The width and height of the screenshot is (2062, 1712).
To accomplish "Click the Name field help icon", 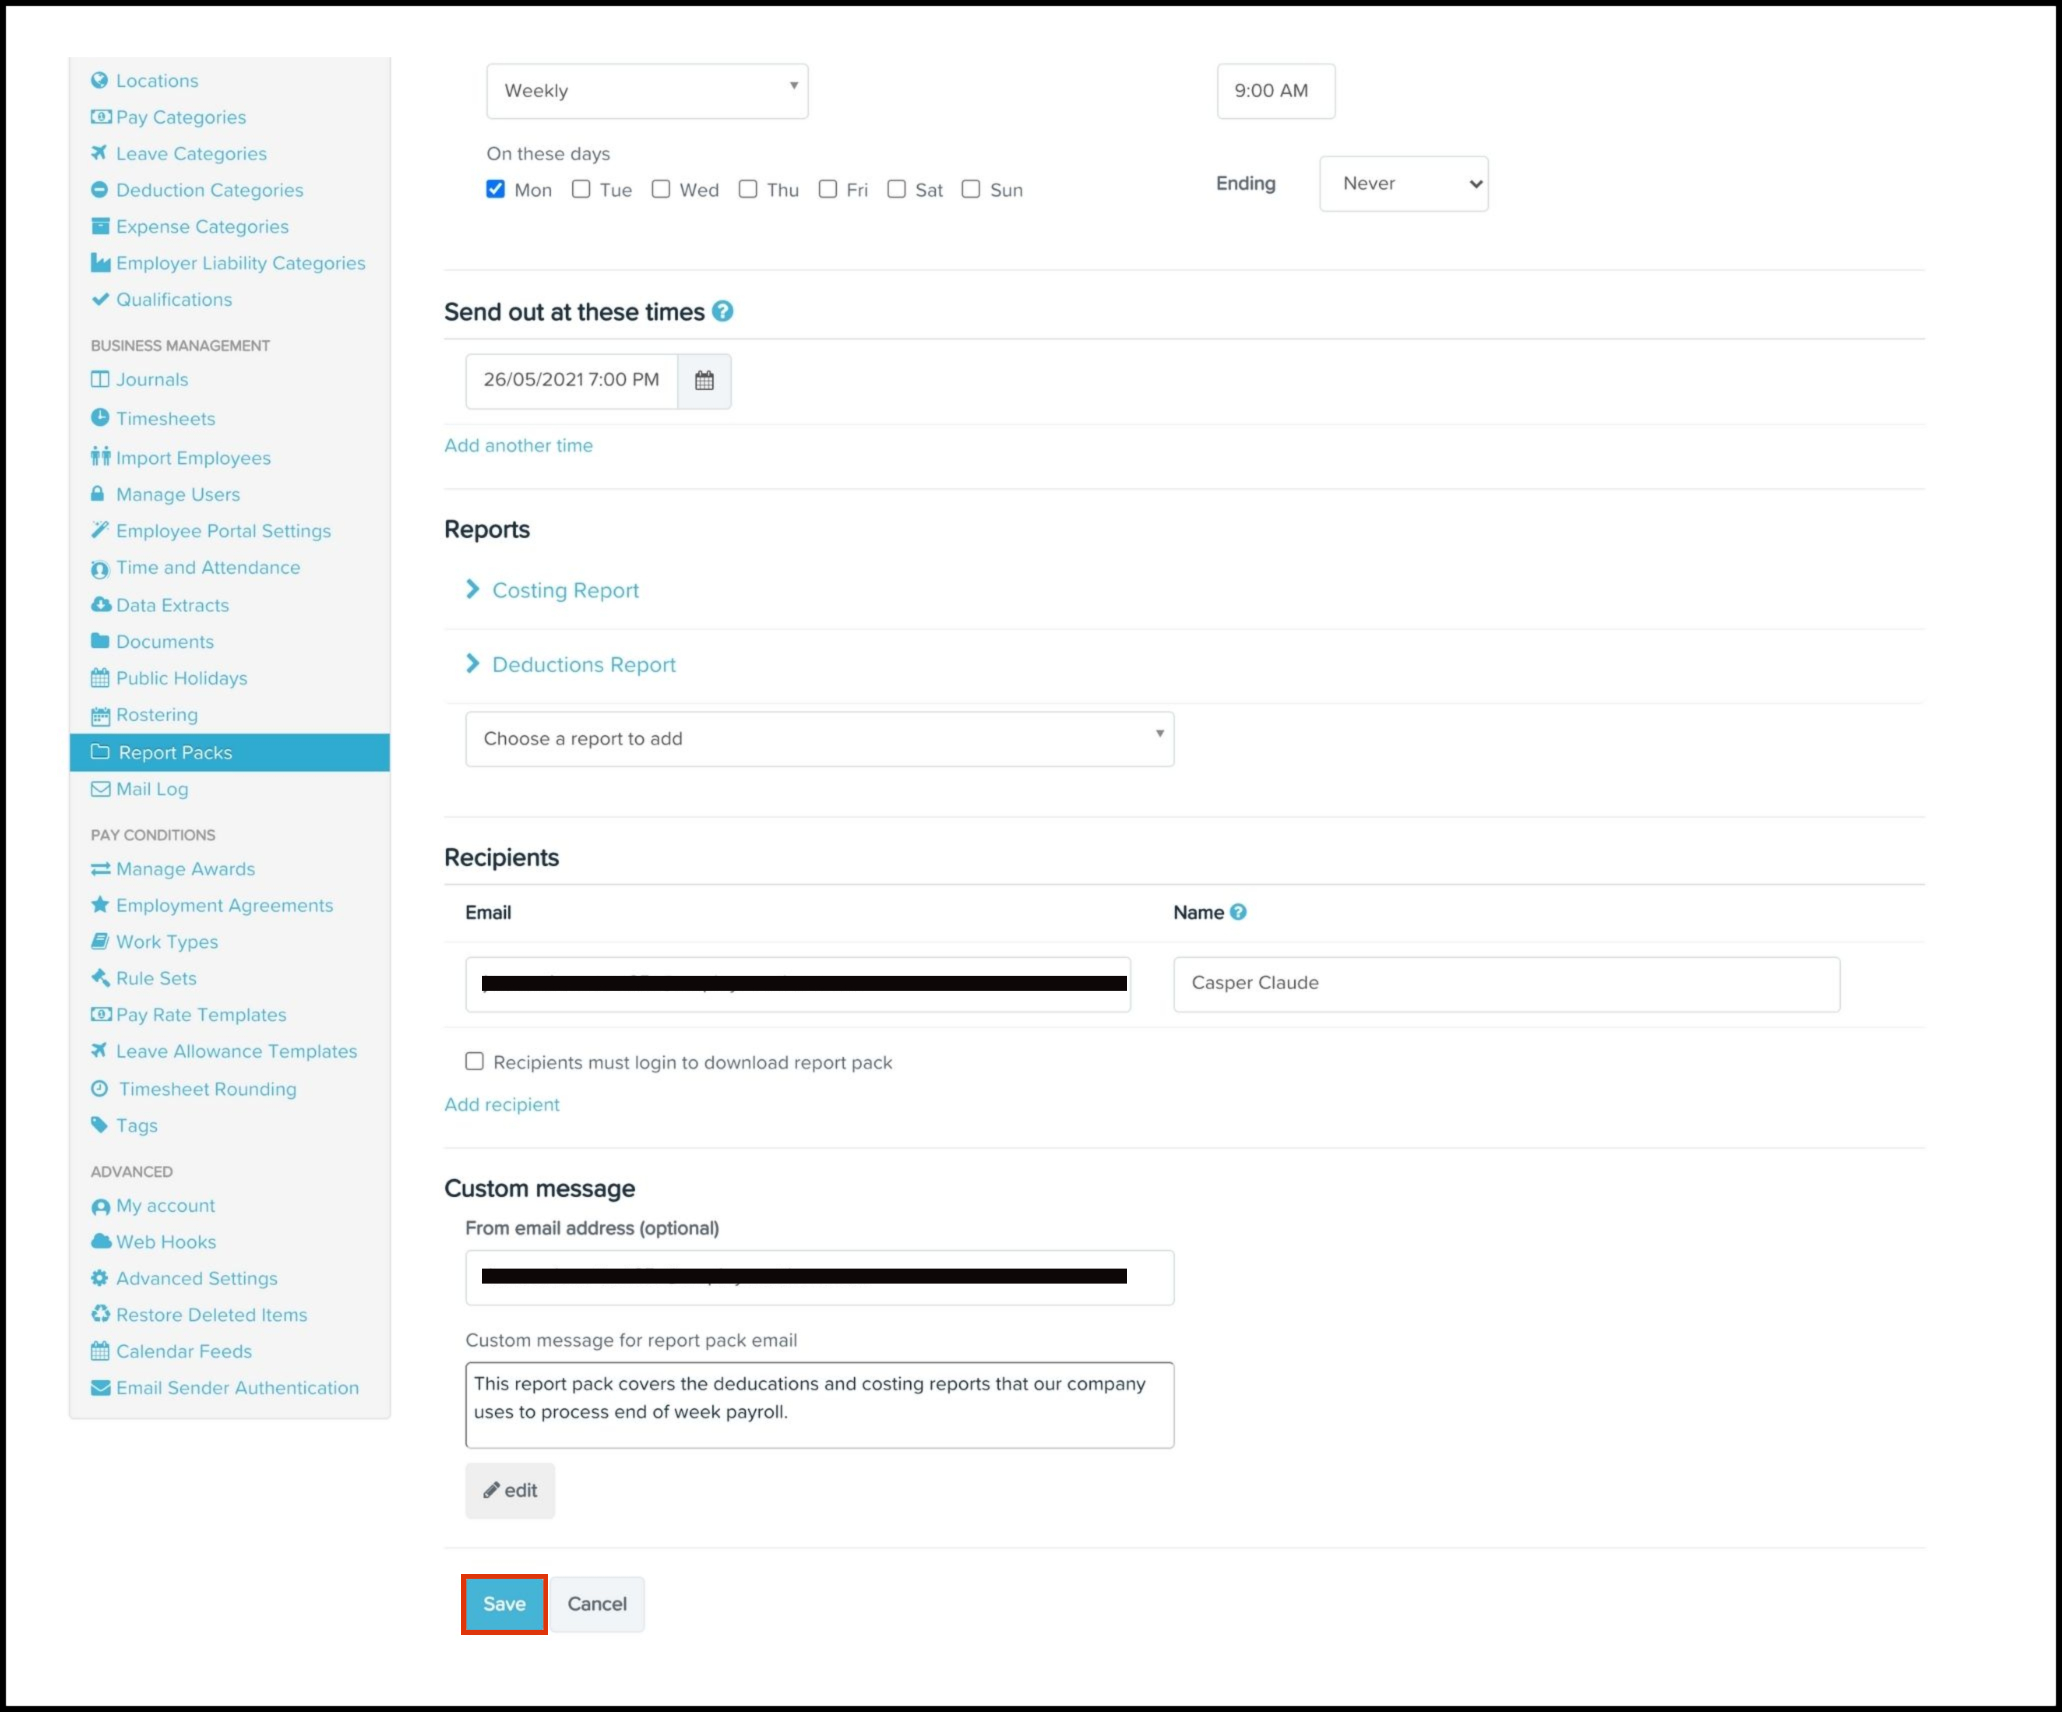I will click(1238, 912).
